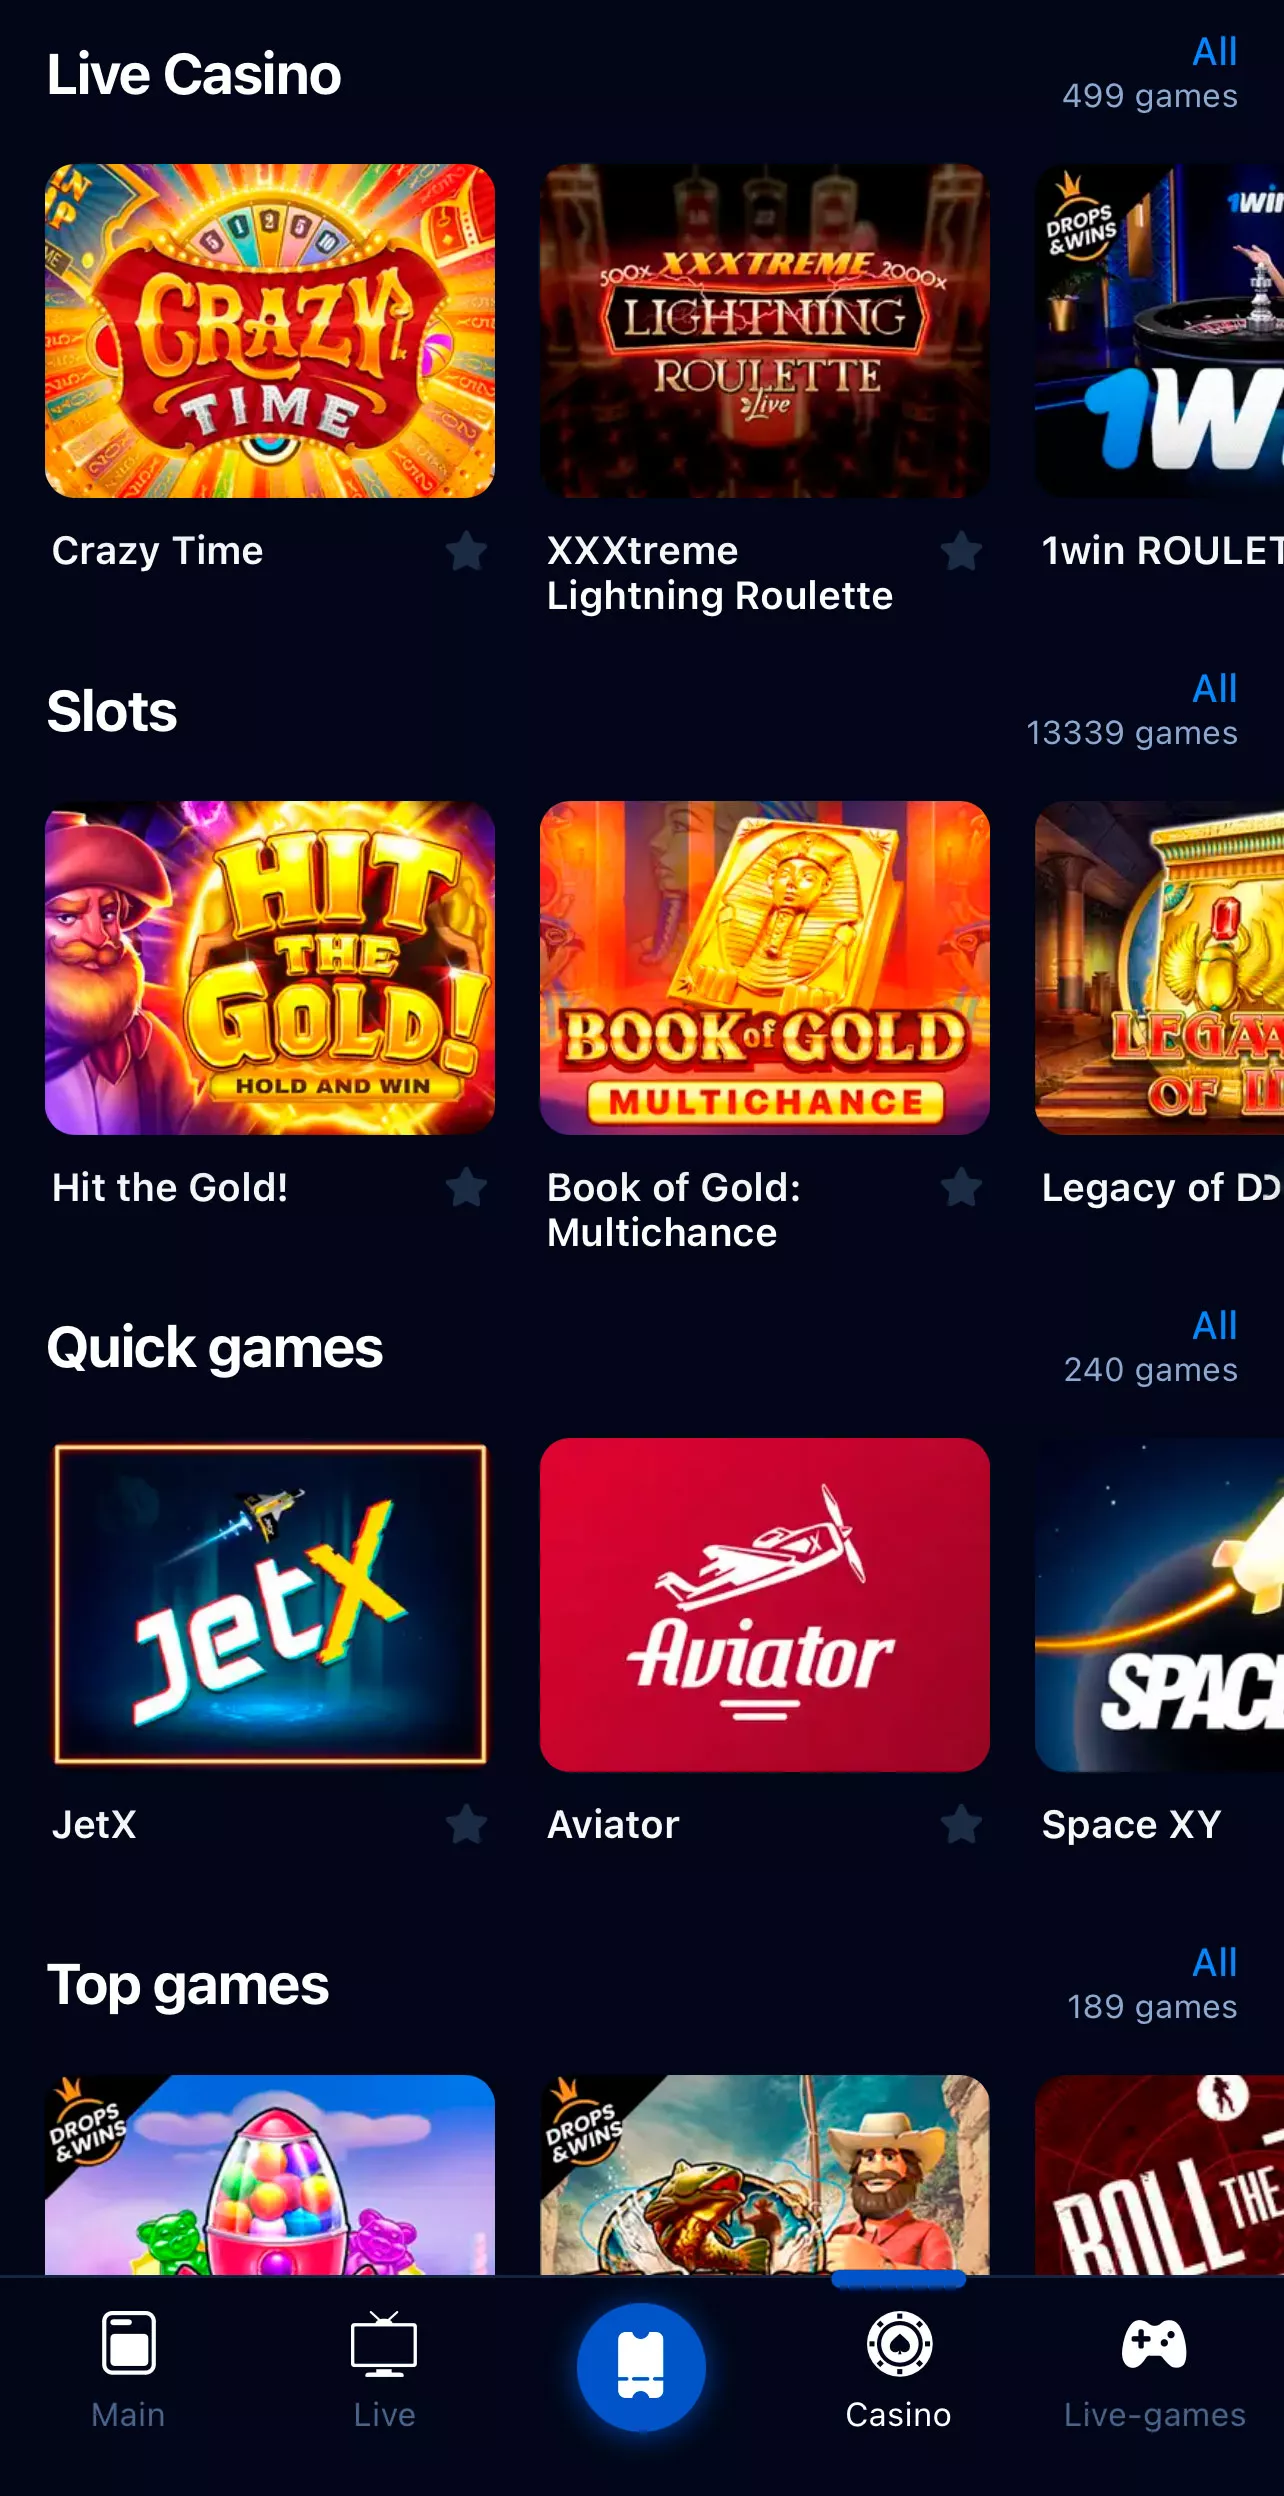This screenshot has width=1284, height=2496.
Task: Add Aviator to favorites via star
Action: (962, 1825)
